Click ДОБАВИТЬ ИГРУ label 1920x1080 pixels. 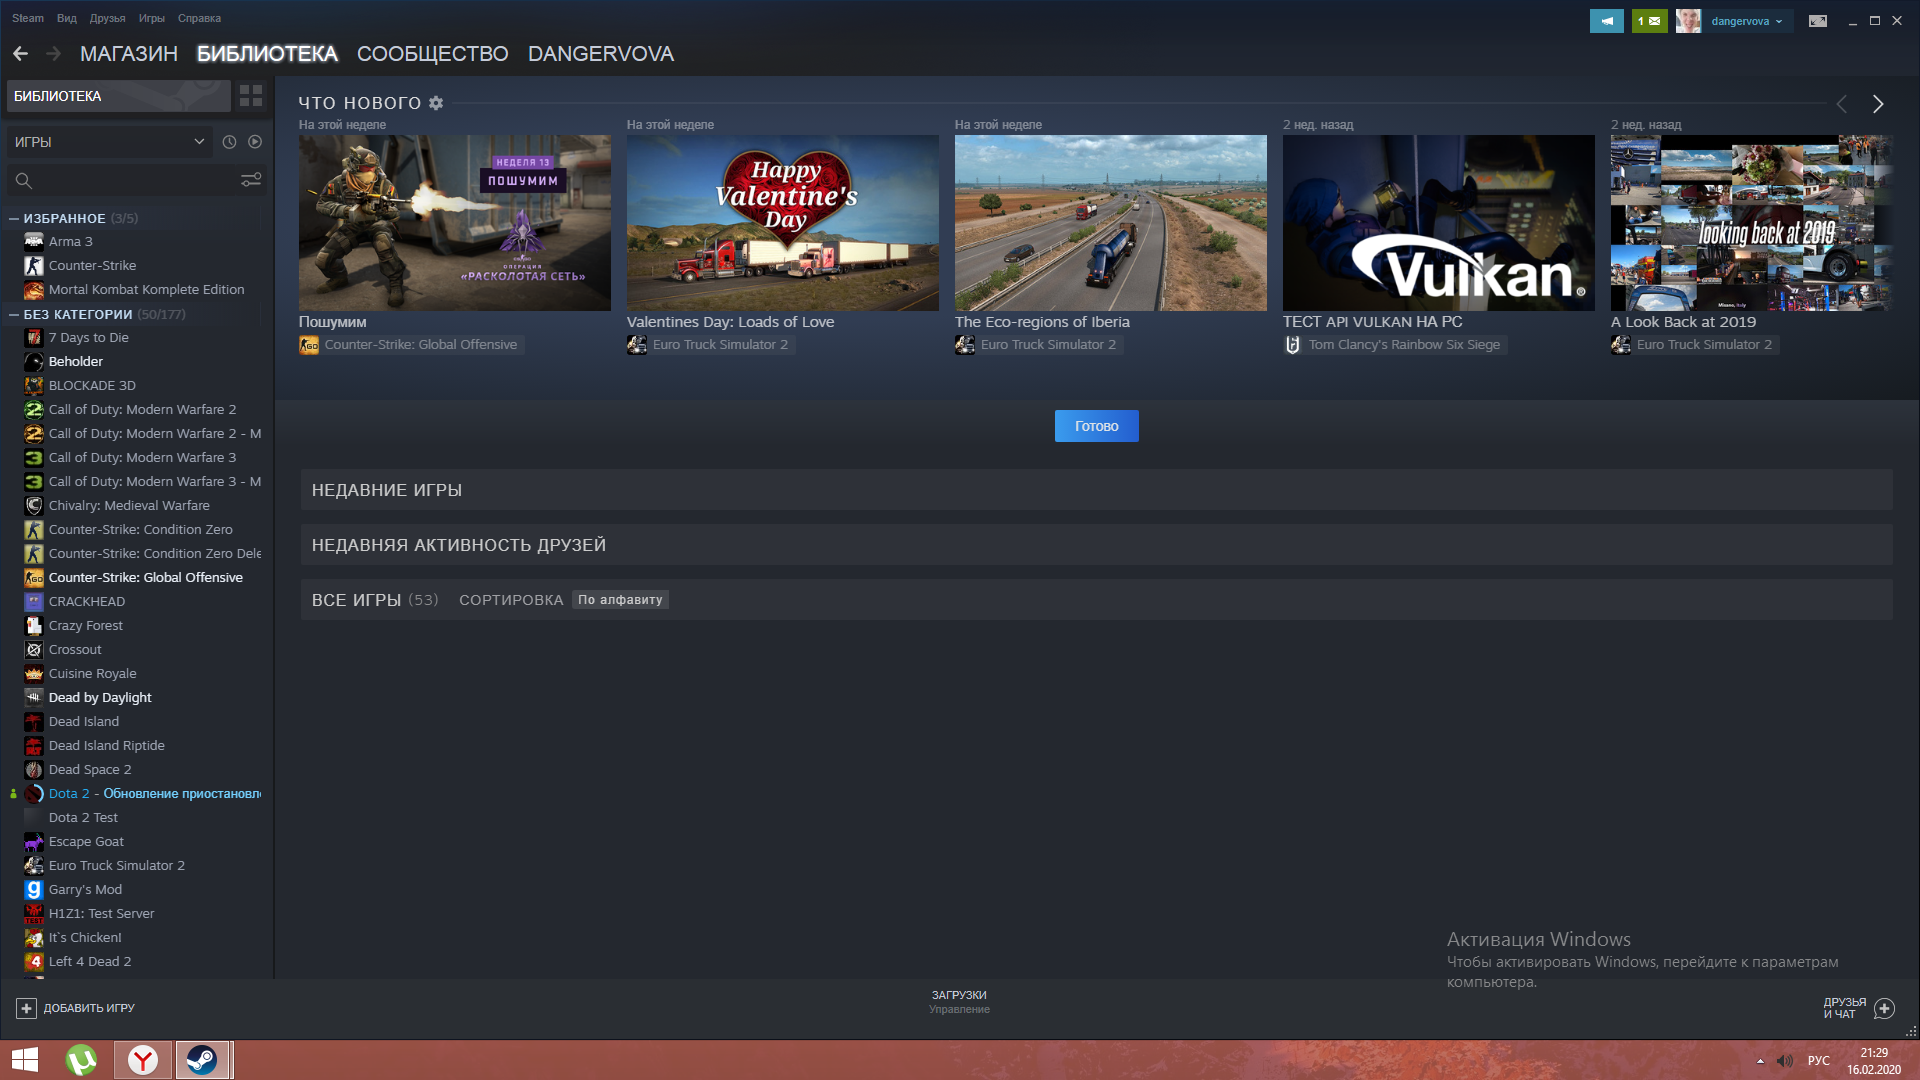point(89,1008)
